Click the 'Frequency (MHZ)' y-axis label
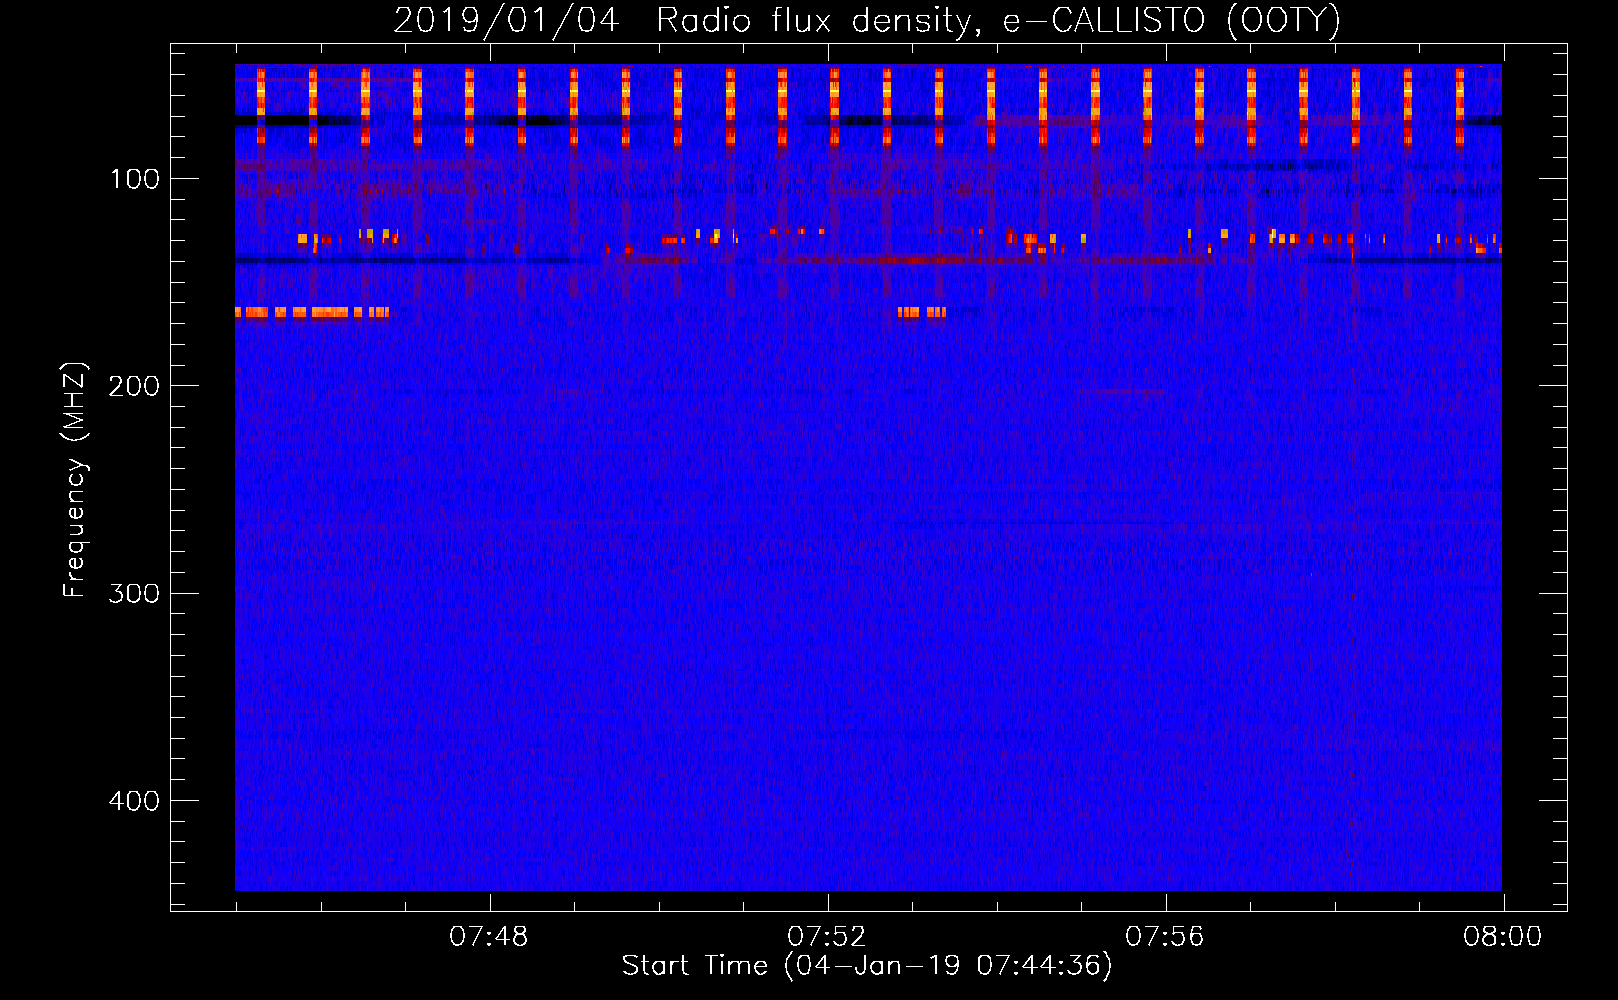 [x=75, y=480]
